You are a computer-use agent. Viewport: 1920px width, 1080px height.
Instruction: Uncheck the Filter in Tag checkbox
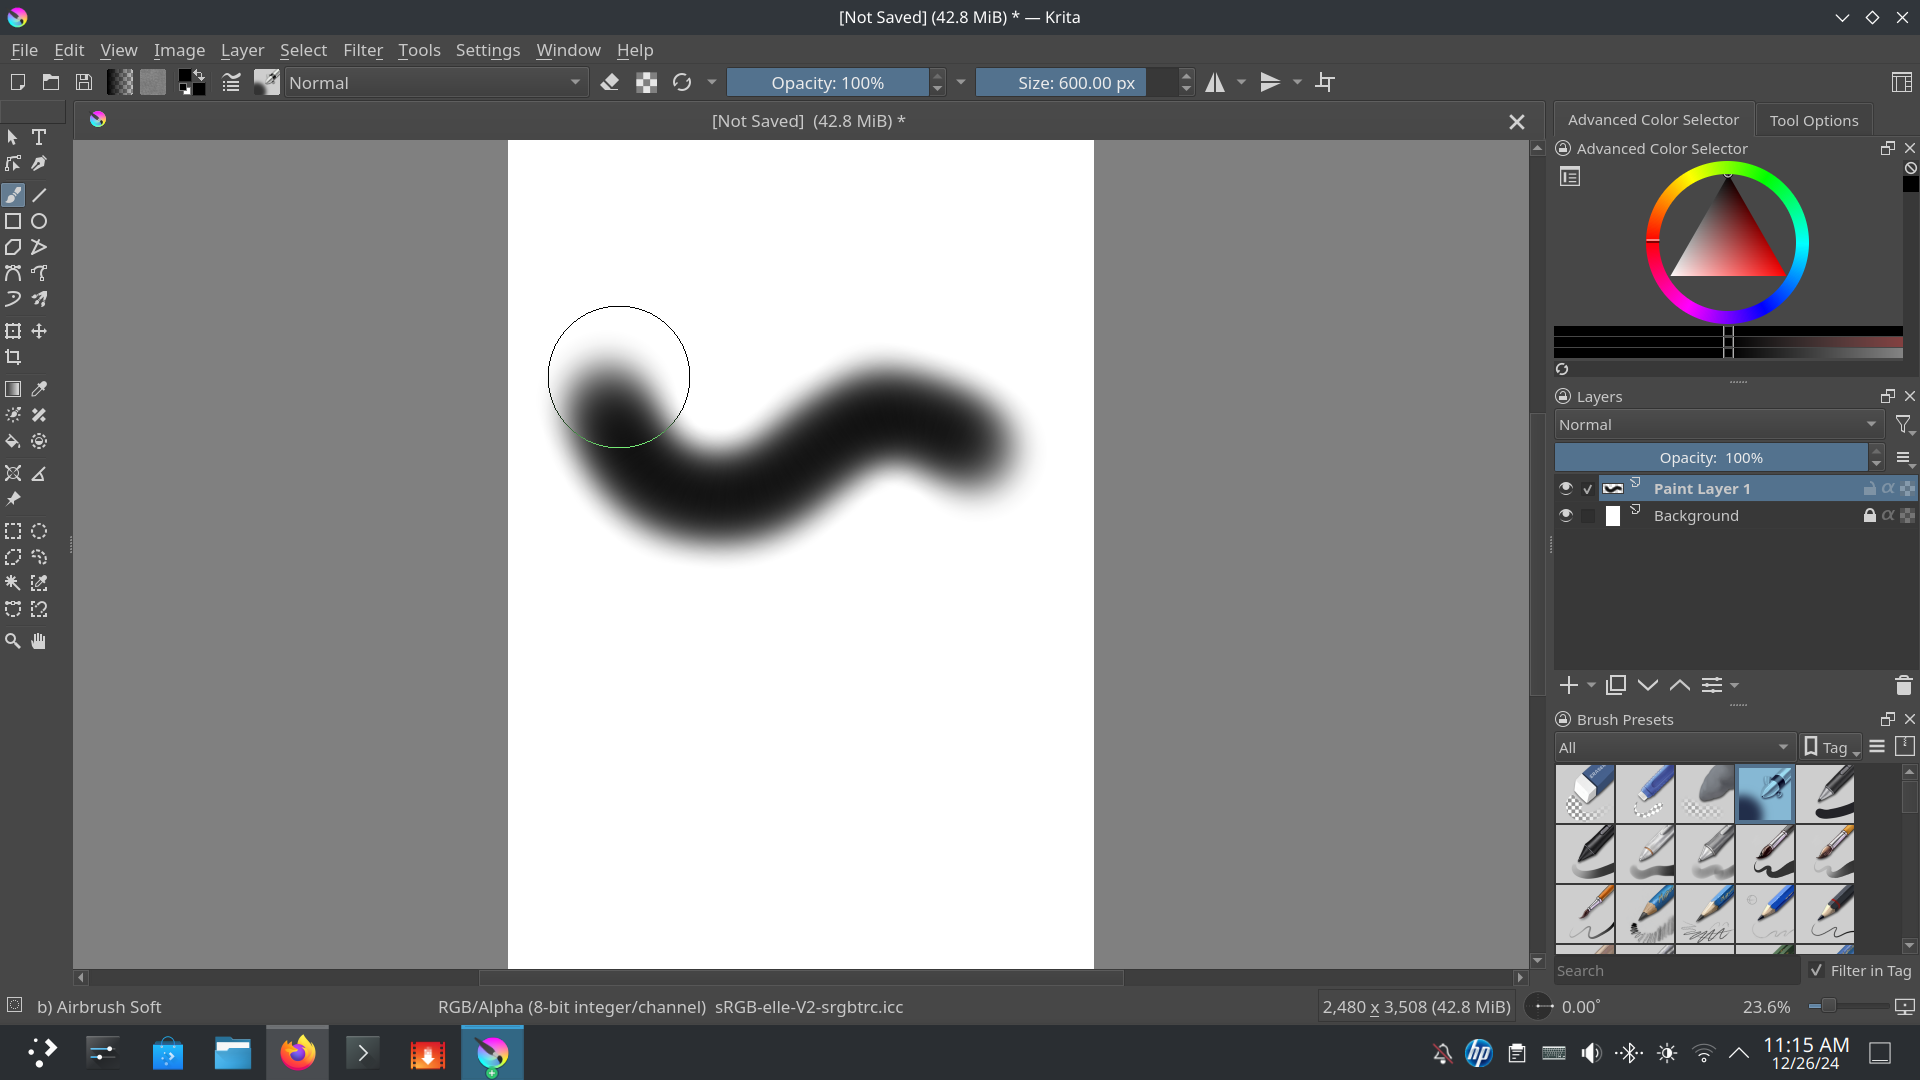[x=1817, y=970]
